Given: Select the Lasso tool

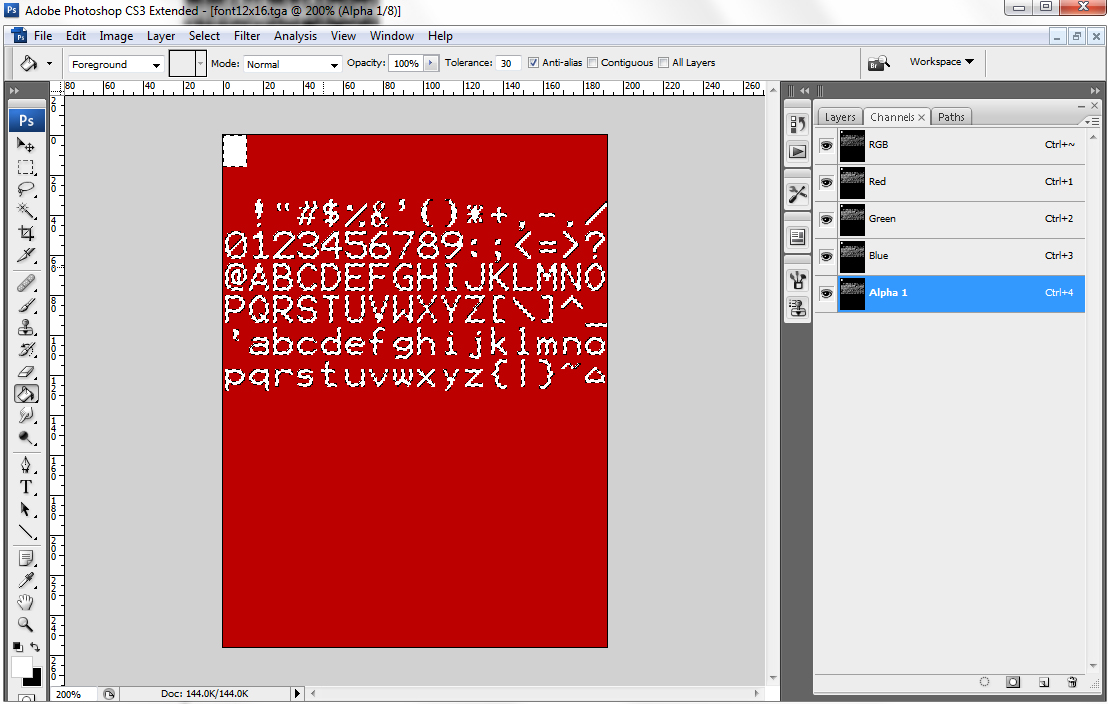Looking at the screenshot, I should click(26, 189).
